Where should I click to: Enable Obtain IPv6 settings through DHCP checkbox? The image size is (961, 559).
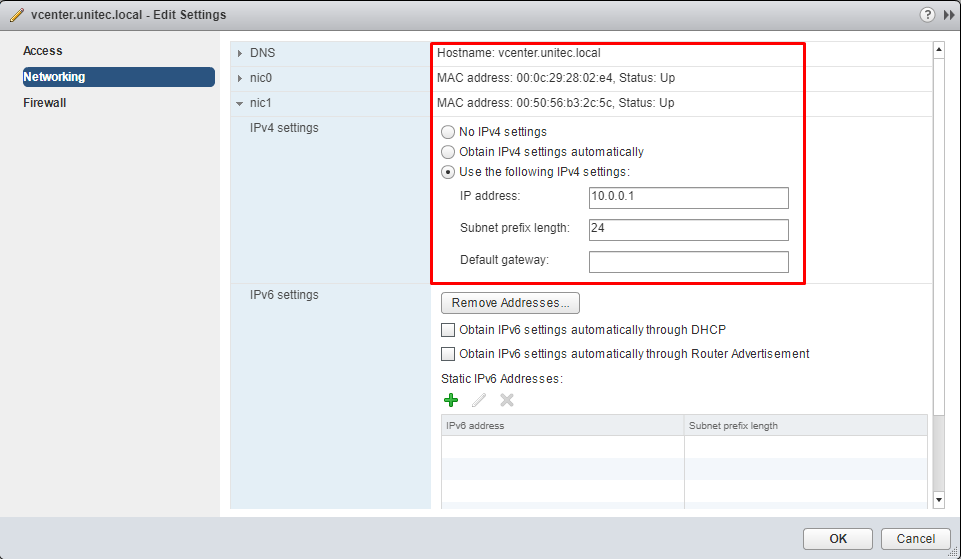click(448, 330)
